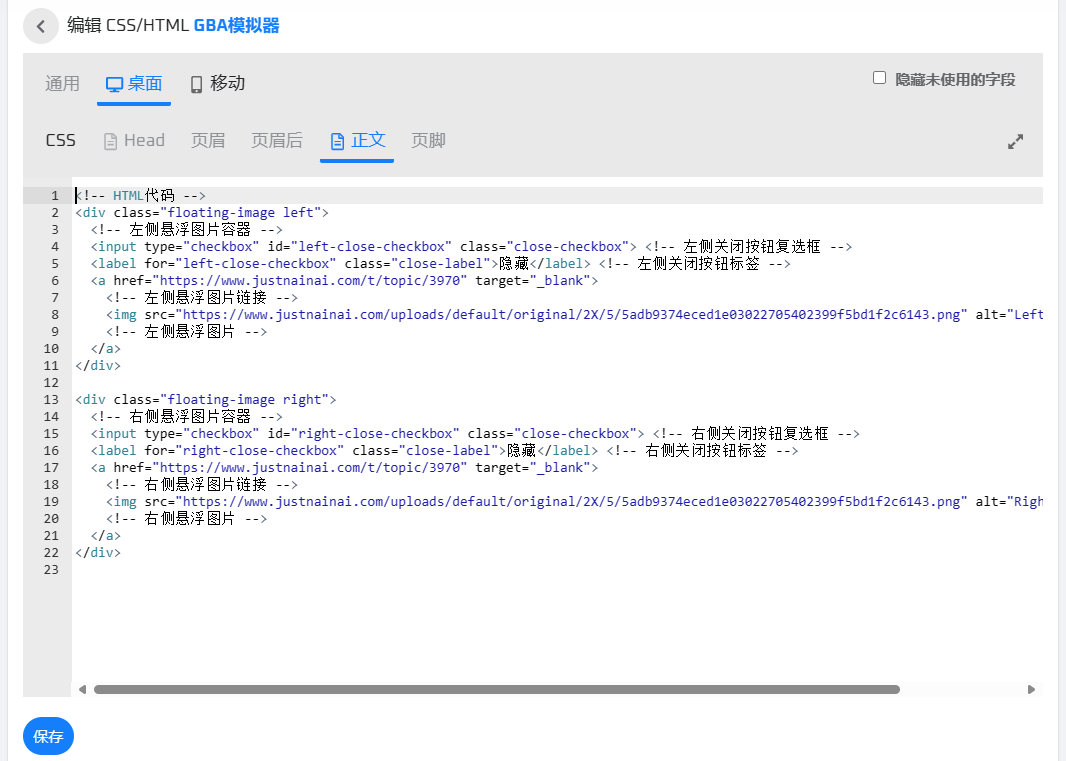Open the 页脚 (Footer) section tab

[428, 141]
